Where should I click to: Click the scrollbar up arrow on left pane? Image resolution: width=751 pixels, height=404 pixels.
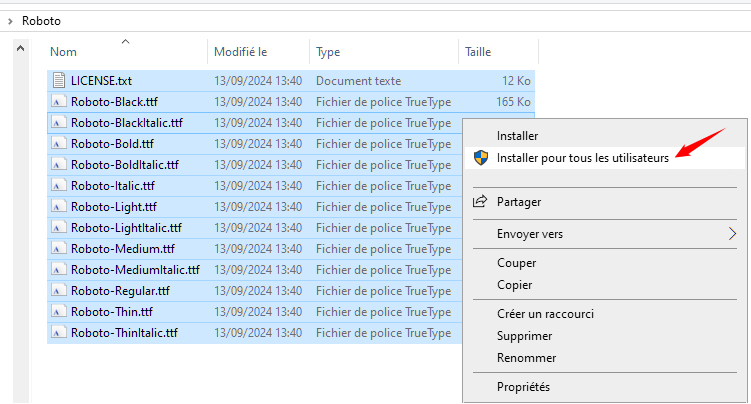tap(22, 46)
